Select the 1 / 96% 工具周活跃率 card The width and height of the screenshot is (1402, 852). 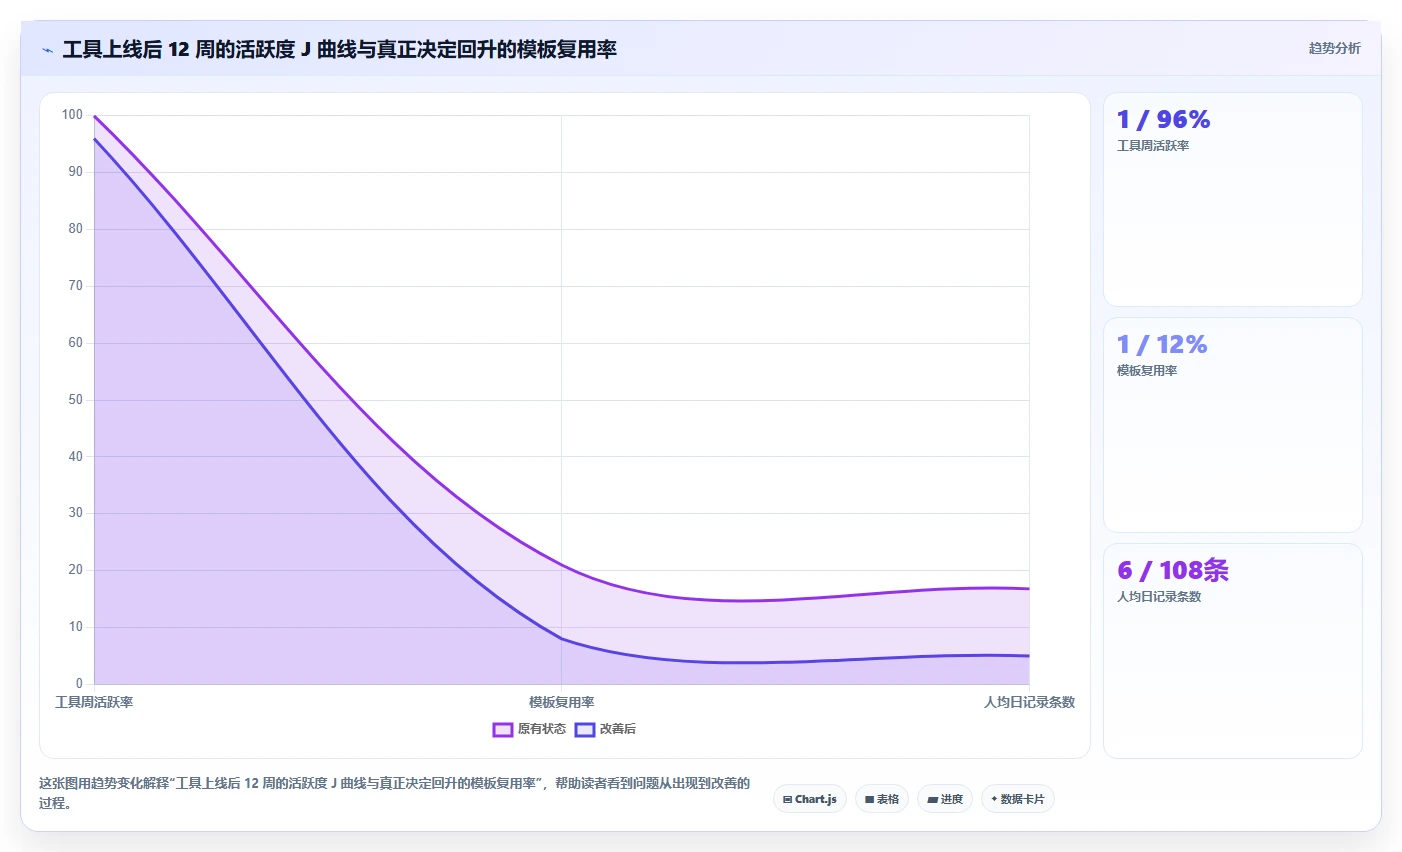pos(1233,200)
